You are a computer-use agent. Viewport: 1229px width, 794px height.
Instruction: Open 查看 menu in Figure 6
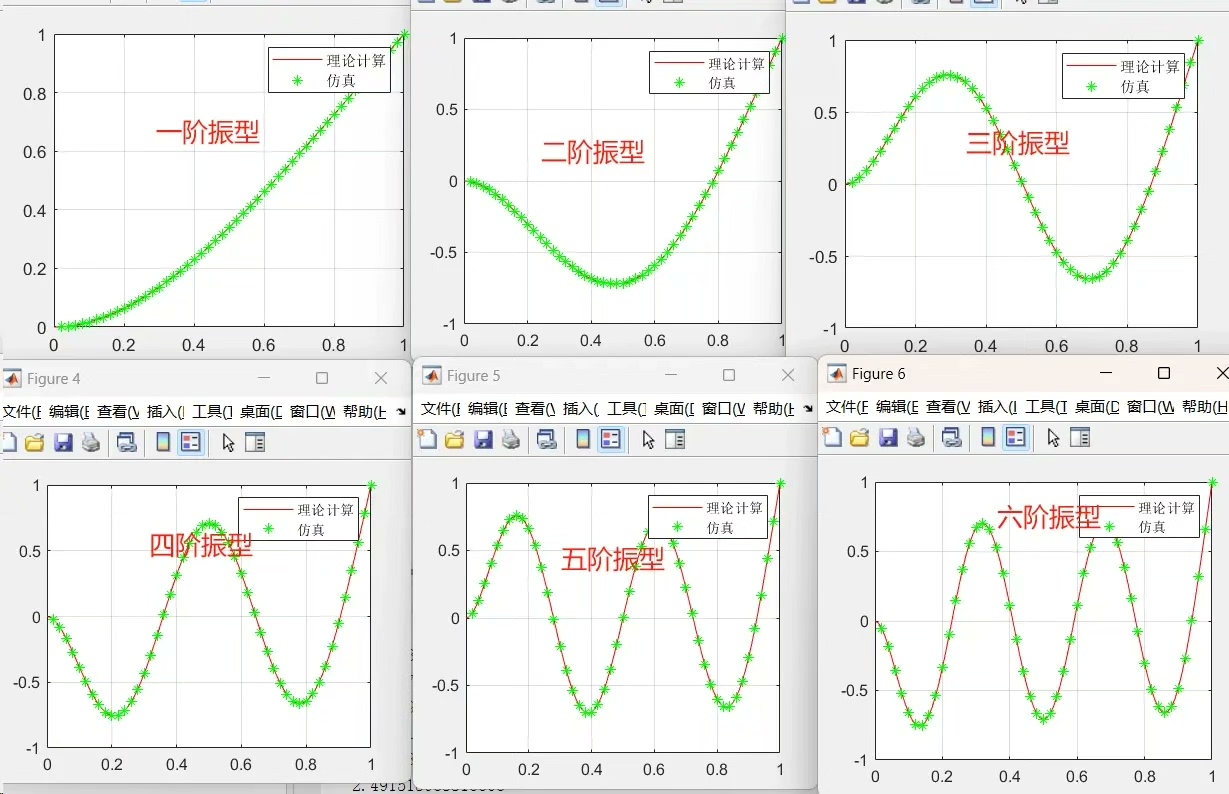pos(948,406)
